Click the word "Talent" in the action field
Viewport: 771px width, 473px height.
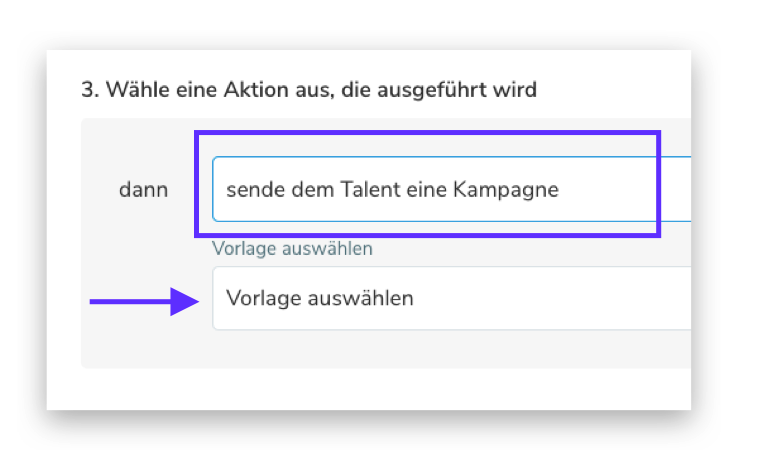click(x=371, y=188)
